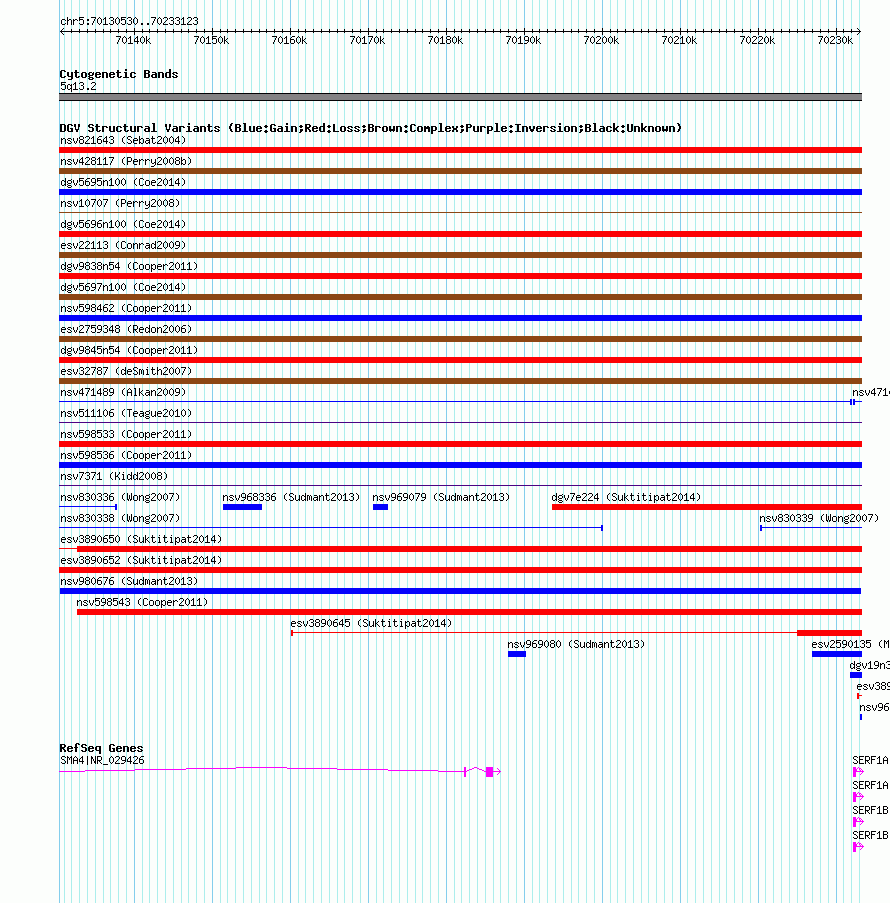890x903 pixels.
Task: Open the esv3890652 (Suktitipat2014) label
Action: [x=141, y=560]
